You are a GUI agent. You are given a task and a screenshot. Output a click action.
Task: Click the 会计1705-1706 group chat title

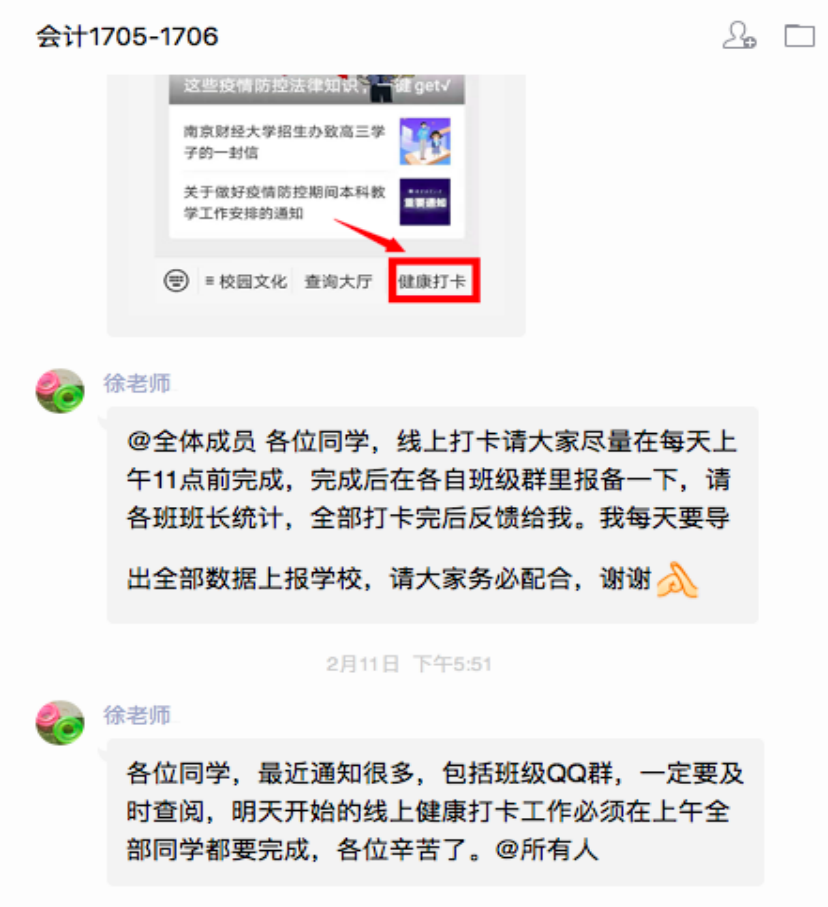point(127,36)
